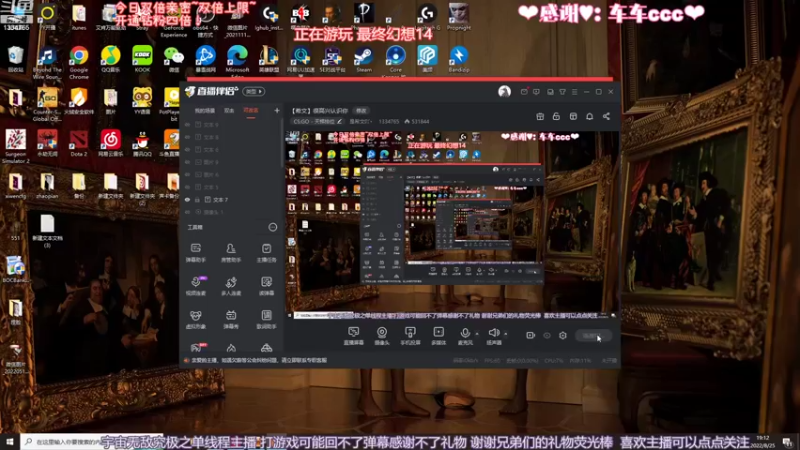Click the layout grid icon beside the bell
The height and width of the screenshot is (450, 800).
tap(573, 116)
